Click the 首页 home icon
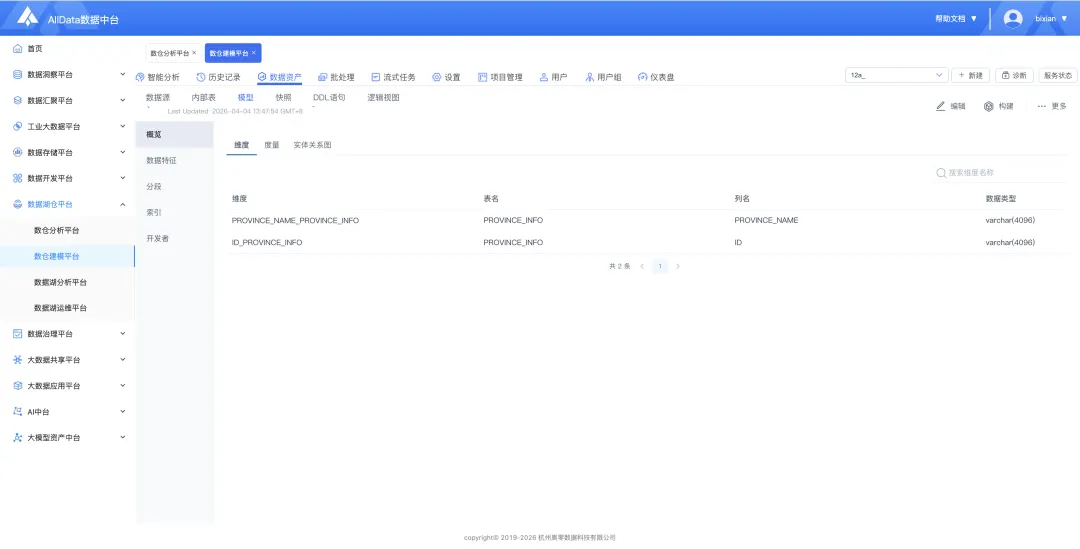The height and width of the screenshot is (549, 1080). [x=18, y=49]
